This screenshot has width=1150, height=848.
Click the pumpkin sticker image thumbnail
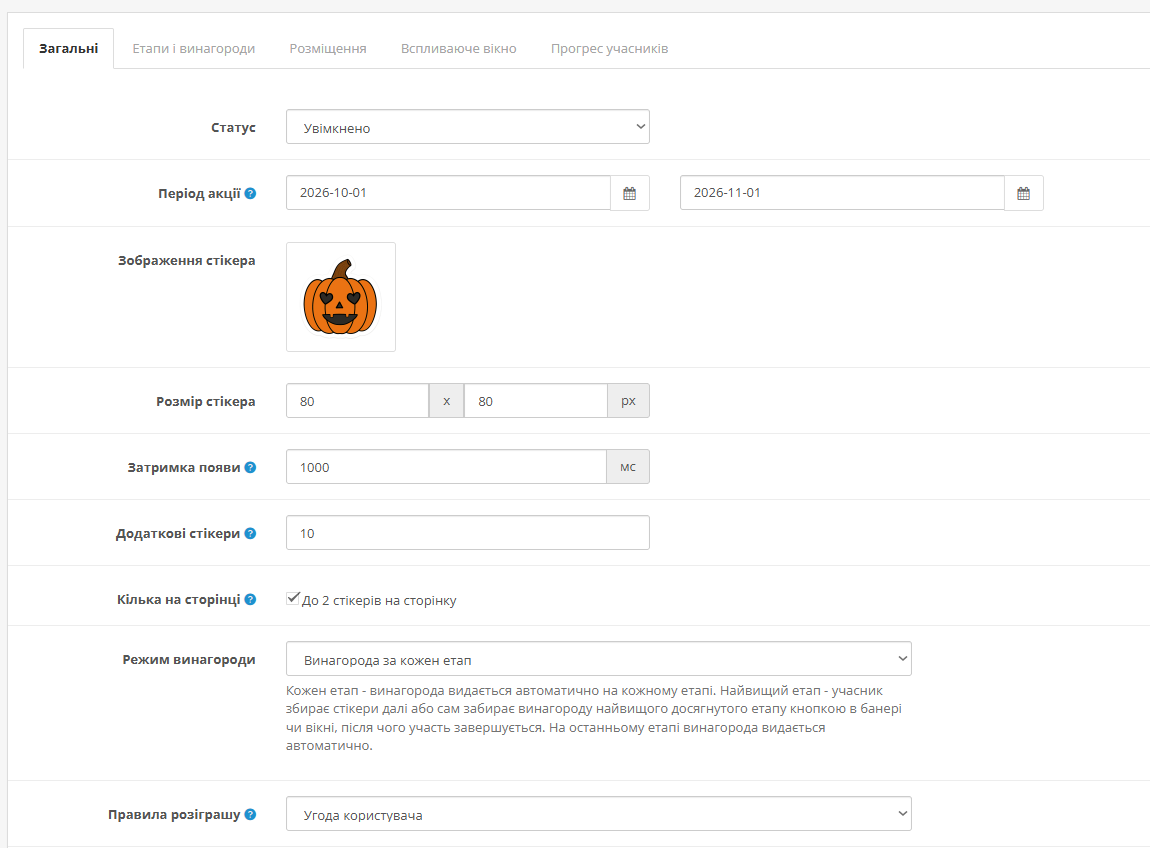pyautogui.click(x=341, y=297)
